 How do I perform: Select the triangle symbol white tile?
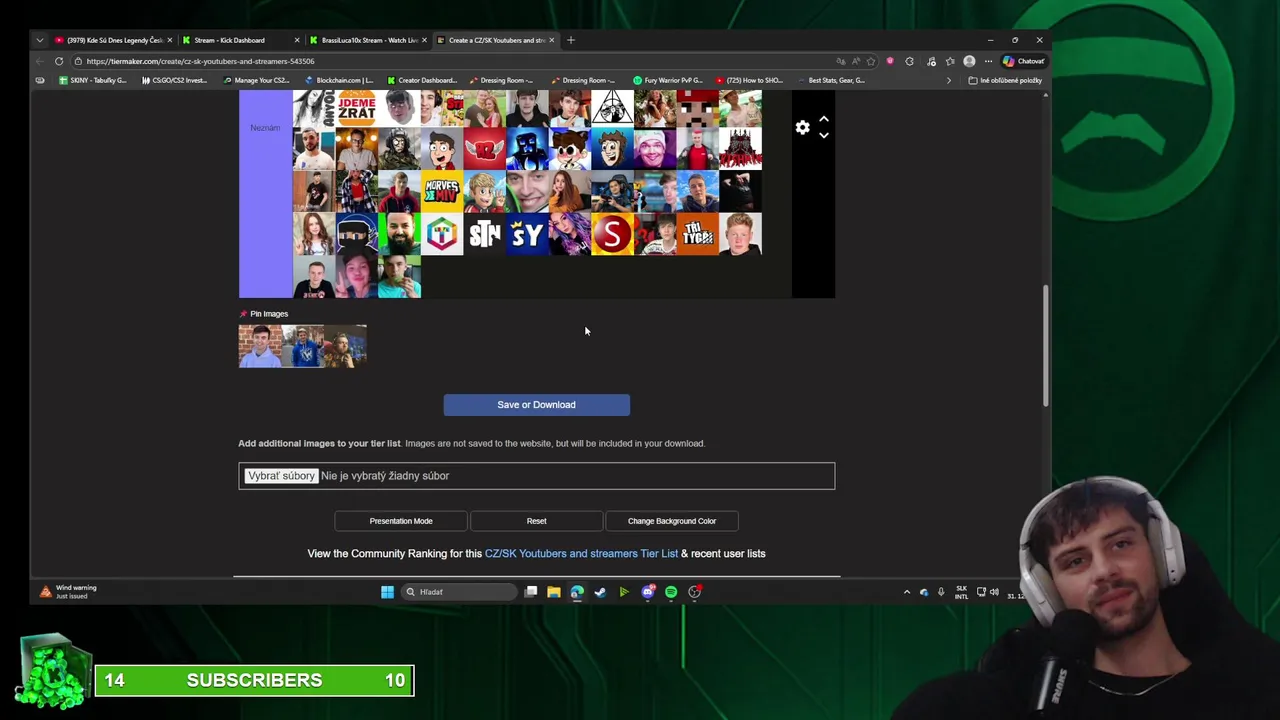pos(612,107)
